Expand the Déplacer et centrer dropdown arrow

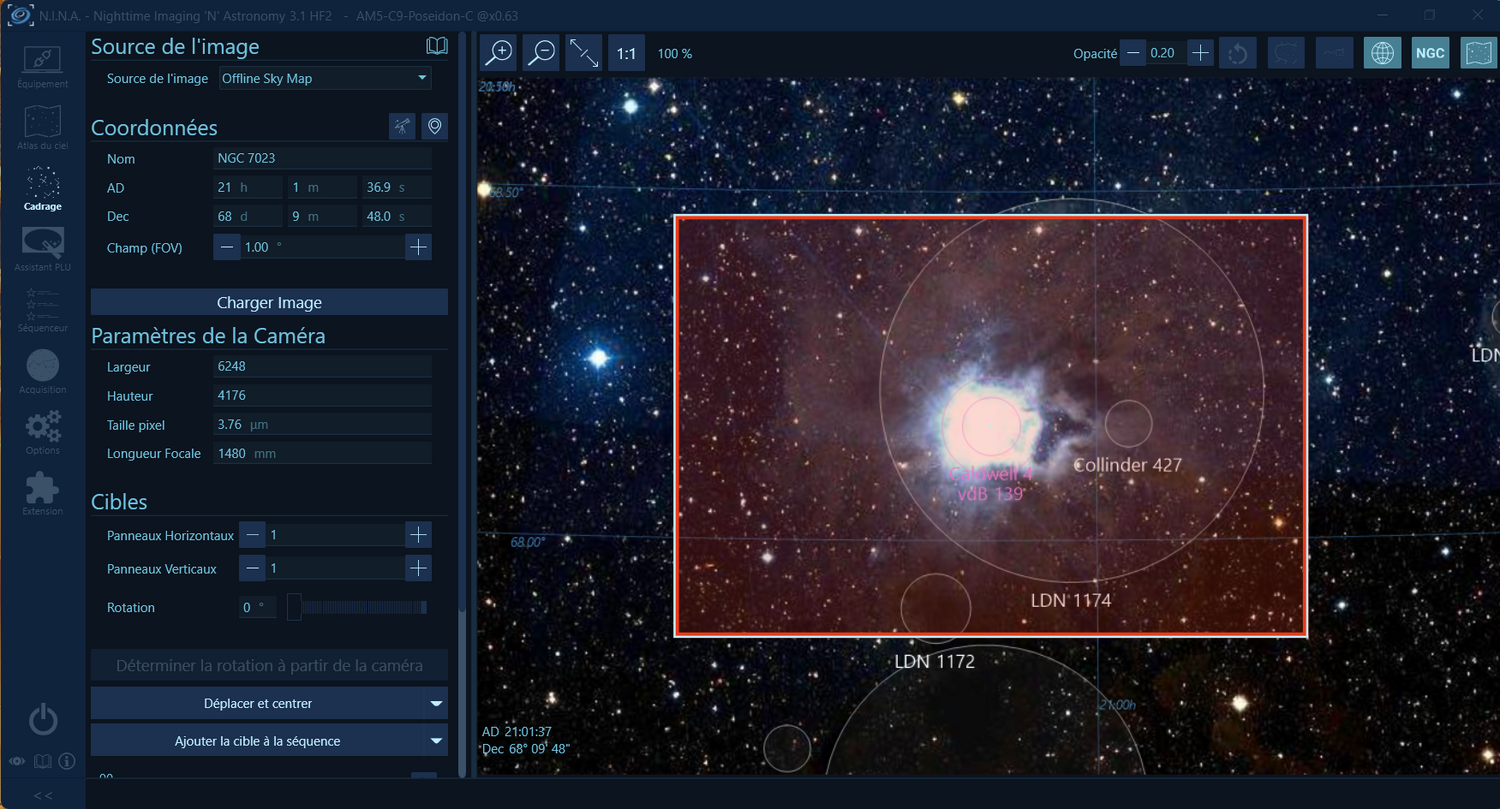pos(437,704)
